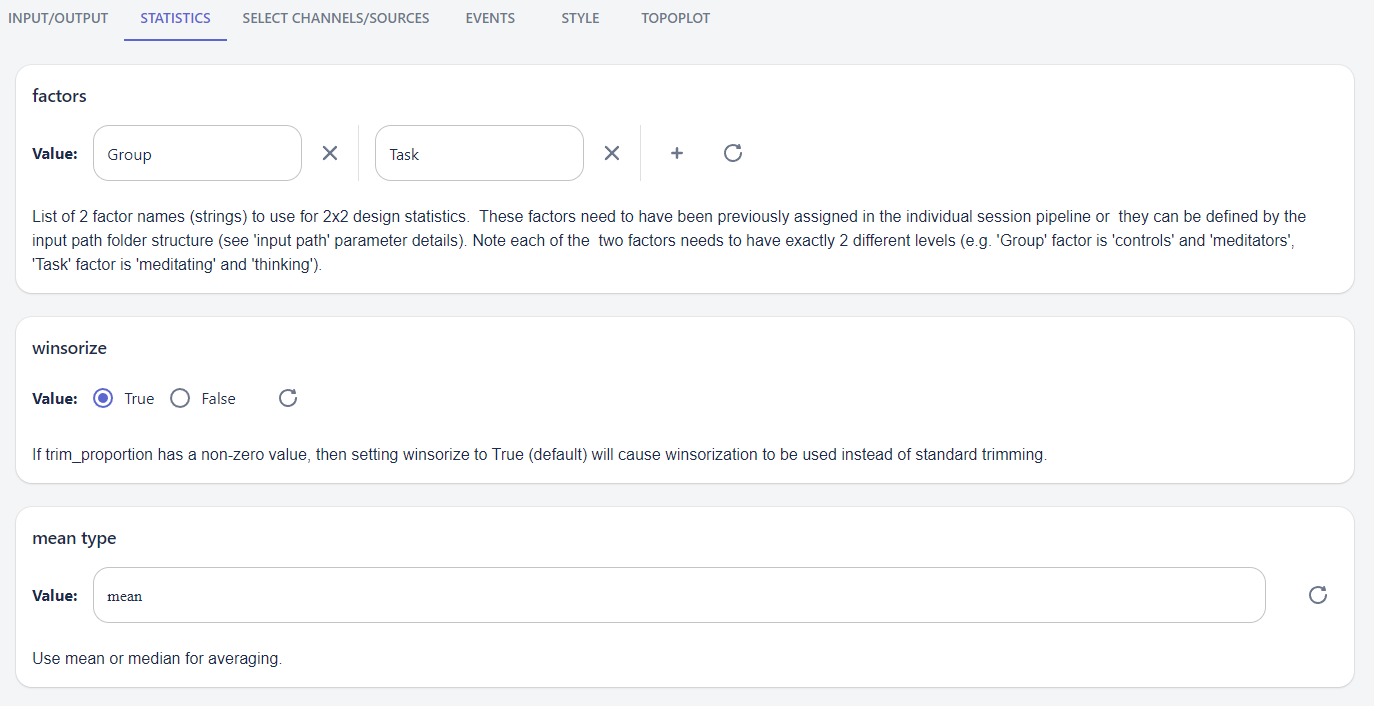Reset the winsorize parameter to default
The width and height of the screenshot is (1374, 706).
pyautogui.click(x=288, y=398)
